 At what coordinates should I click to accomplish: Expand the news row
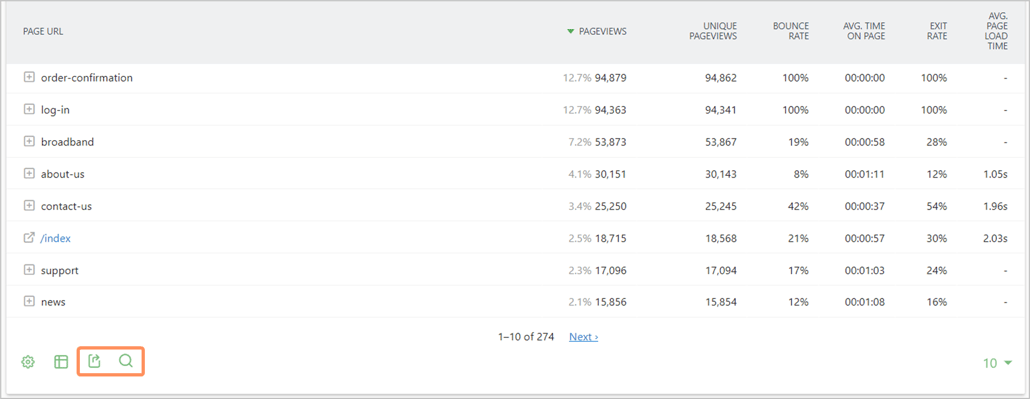point(28,302)
